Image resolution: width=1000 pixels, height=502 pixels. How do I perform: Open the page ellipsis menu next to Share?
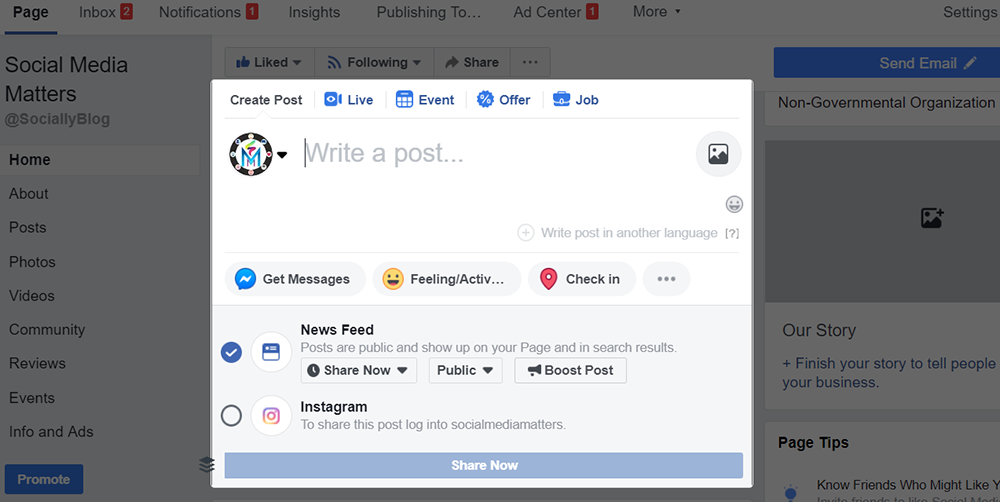[530, 63]
